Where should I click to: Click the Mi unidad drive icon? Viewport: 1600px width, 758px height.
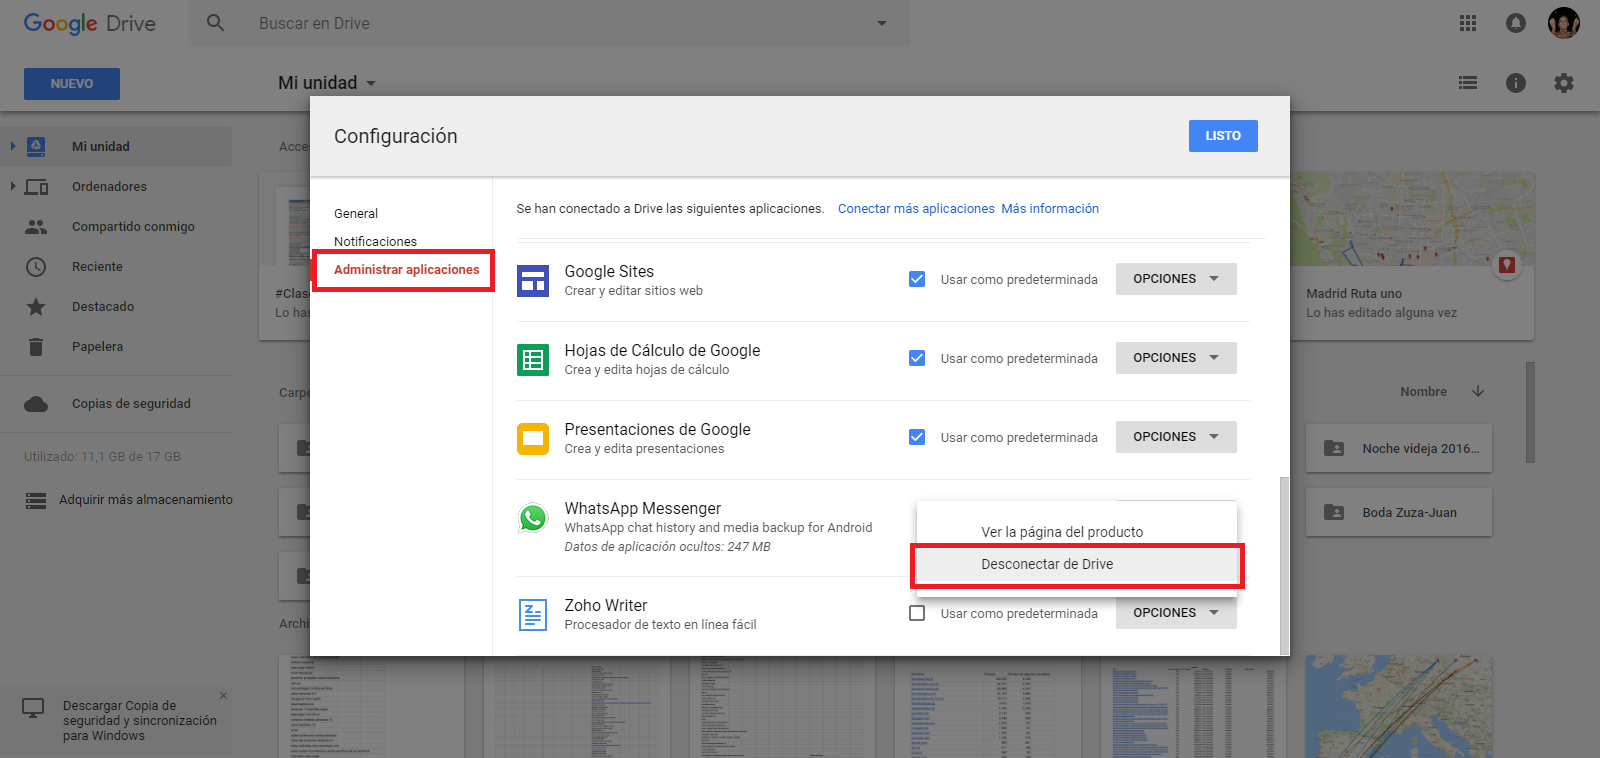(x=36, y=146)
